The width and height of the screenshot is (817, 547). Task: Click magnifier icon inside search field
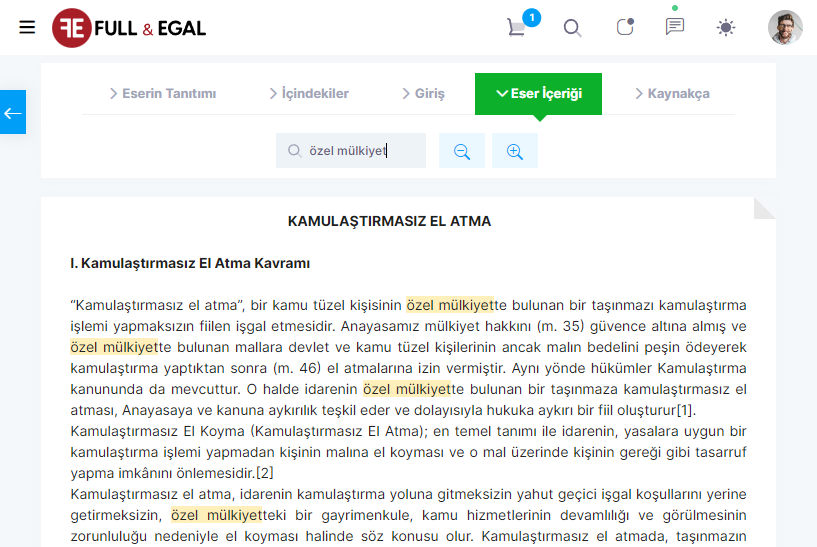coord(294,151)
